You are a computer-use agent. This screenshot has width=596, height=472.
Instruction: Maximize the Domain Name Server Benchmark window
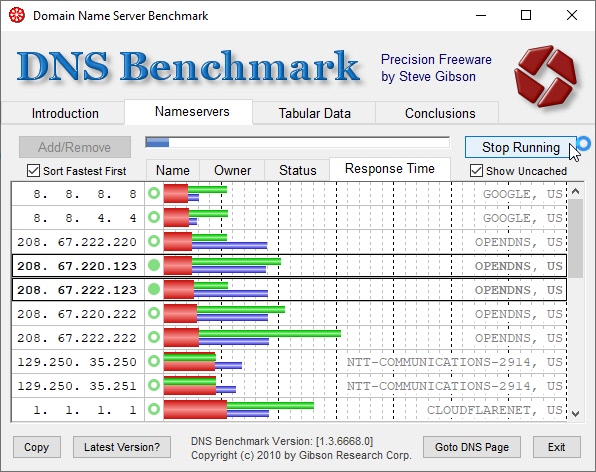click(526, 16)
